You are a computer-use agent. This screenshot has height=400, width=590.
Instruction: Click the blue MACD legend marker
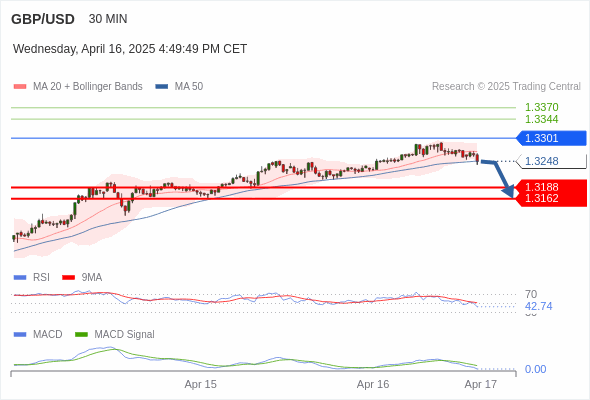(20, 335)
